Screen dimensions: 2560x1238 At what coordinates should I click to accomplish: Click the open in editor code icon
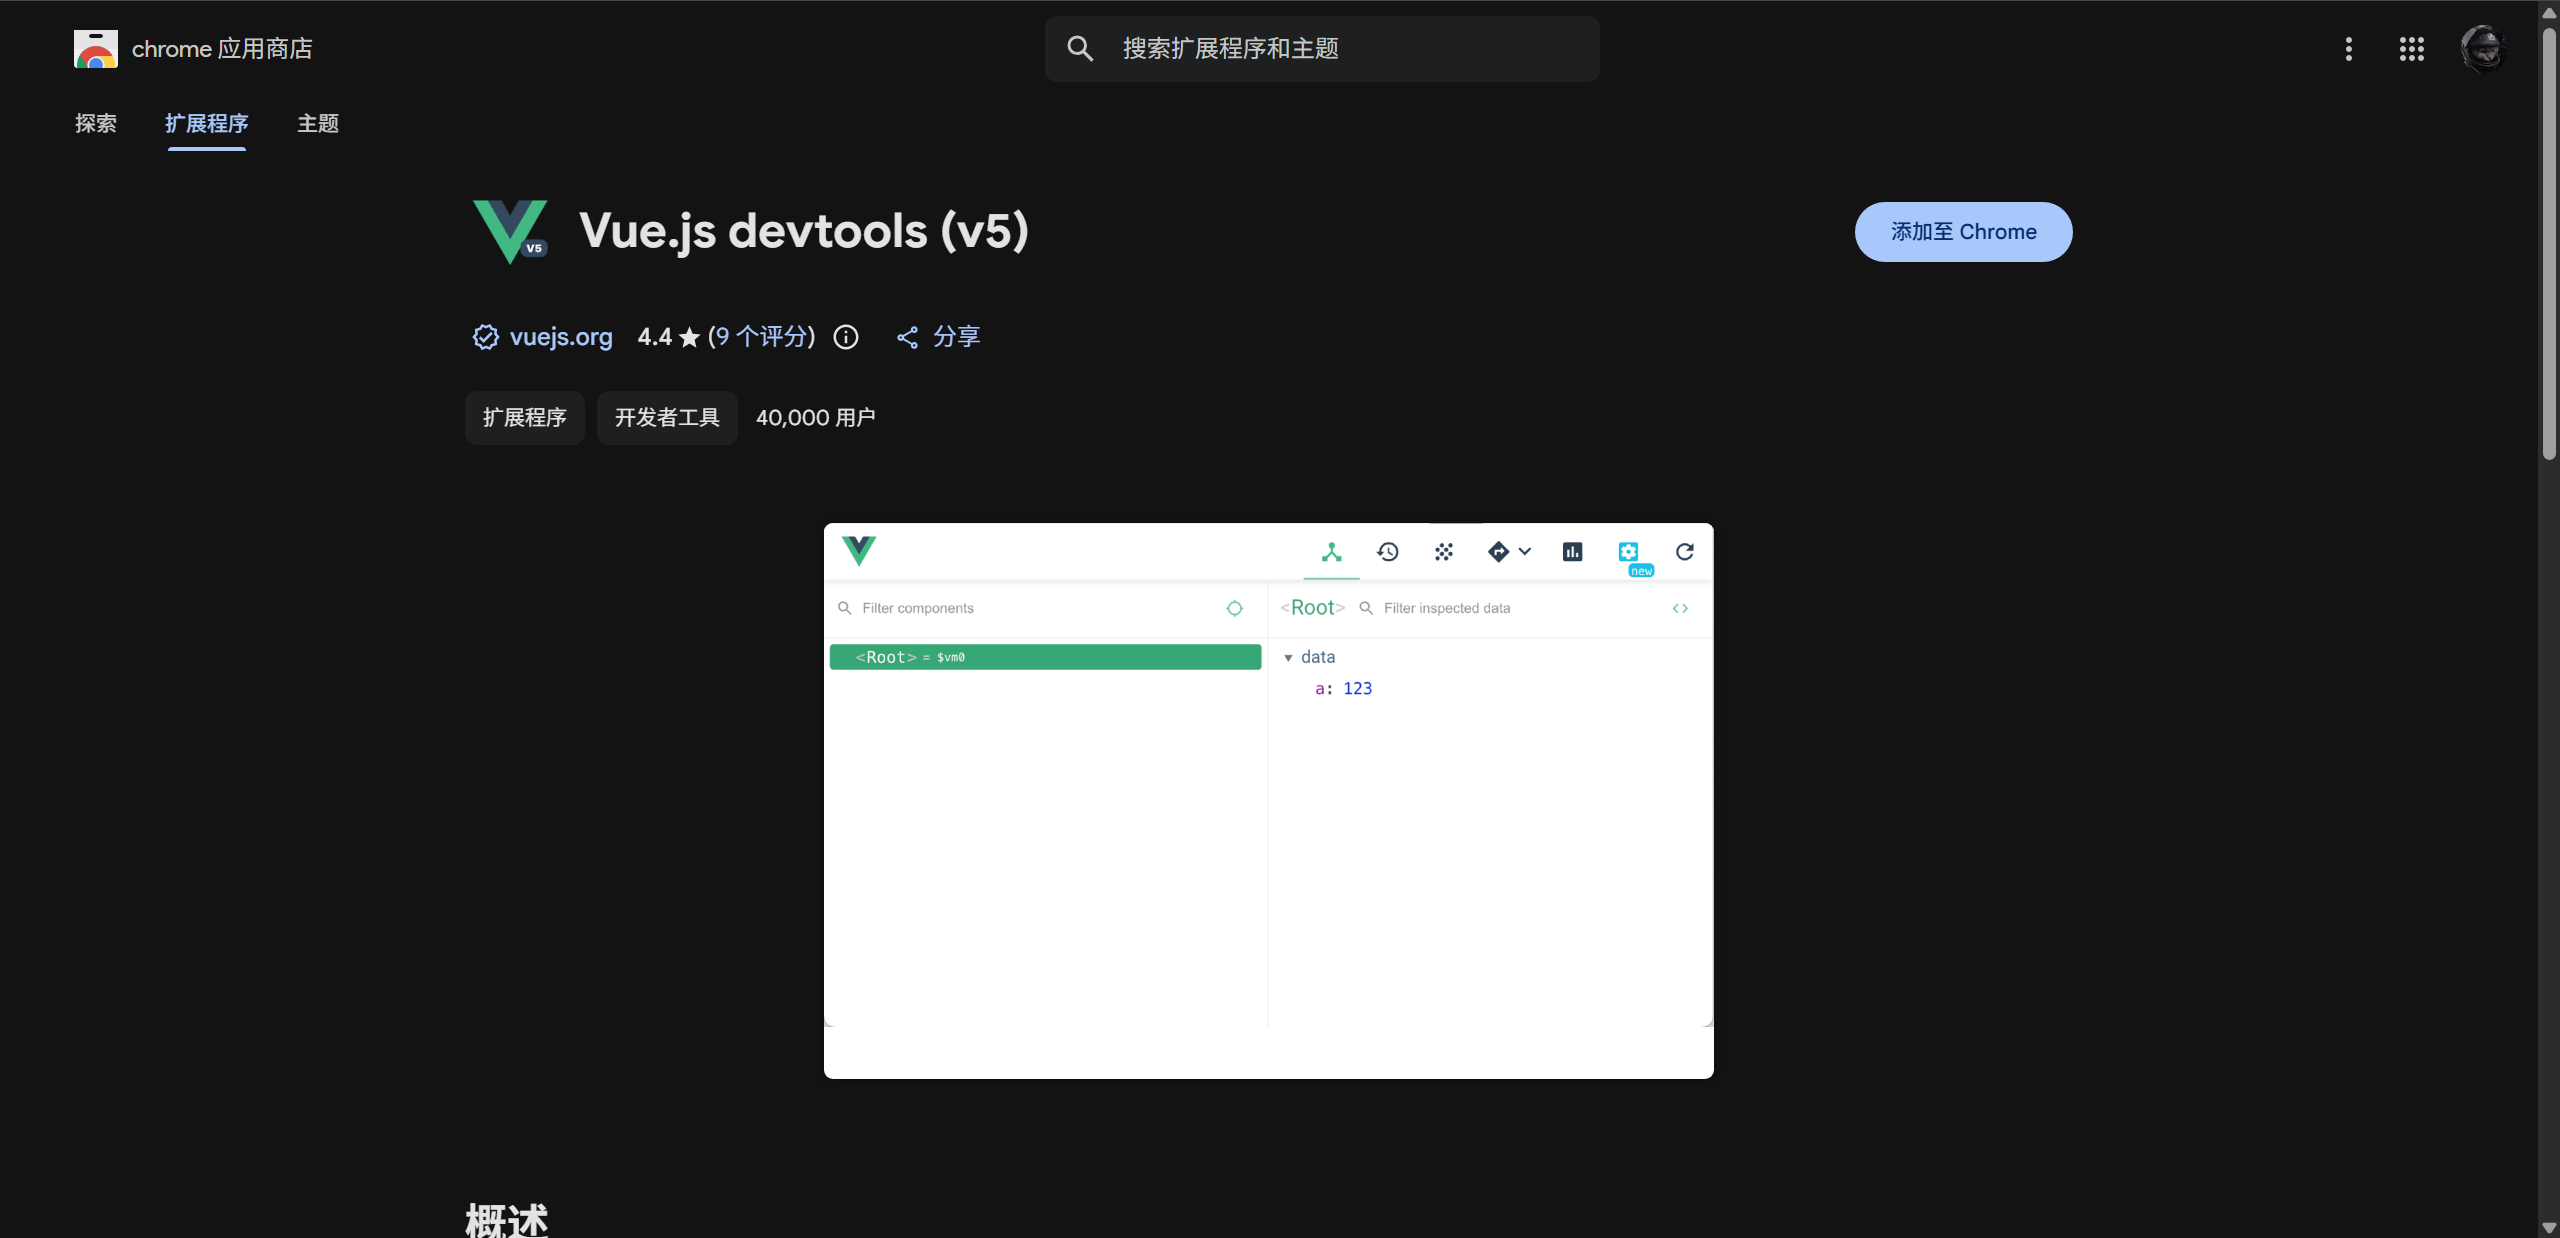1680,608
